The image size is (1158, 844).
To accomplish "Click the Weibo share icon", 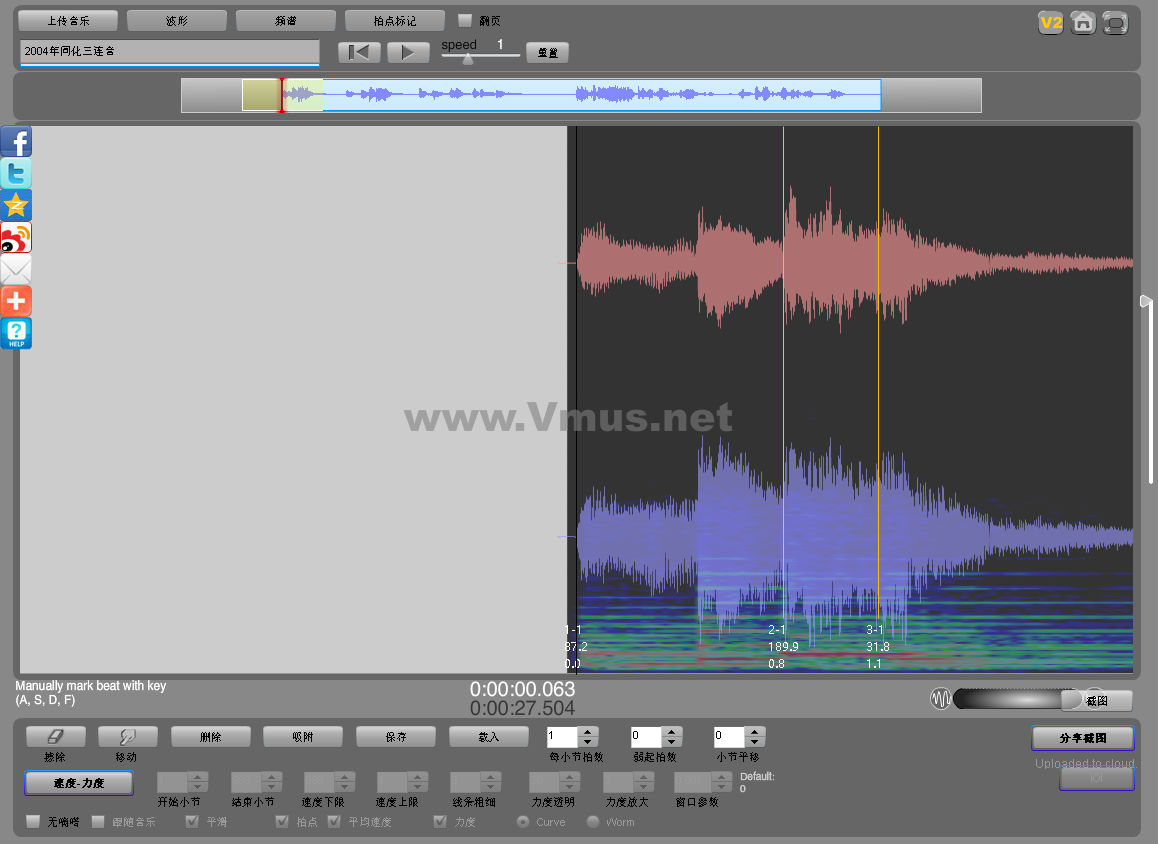I will click(x=16, y=238).
